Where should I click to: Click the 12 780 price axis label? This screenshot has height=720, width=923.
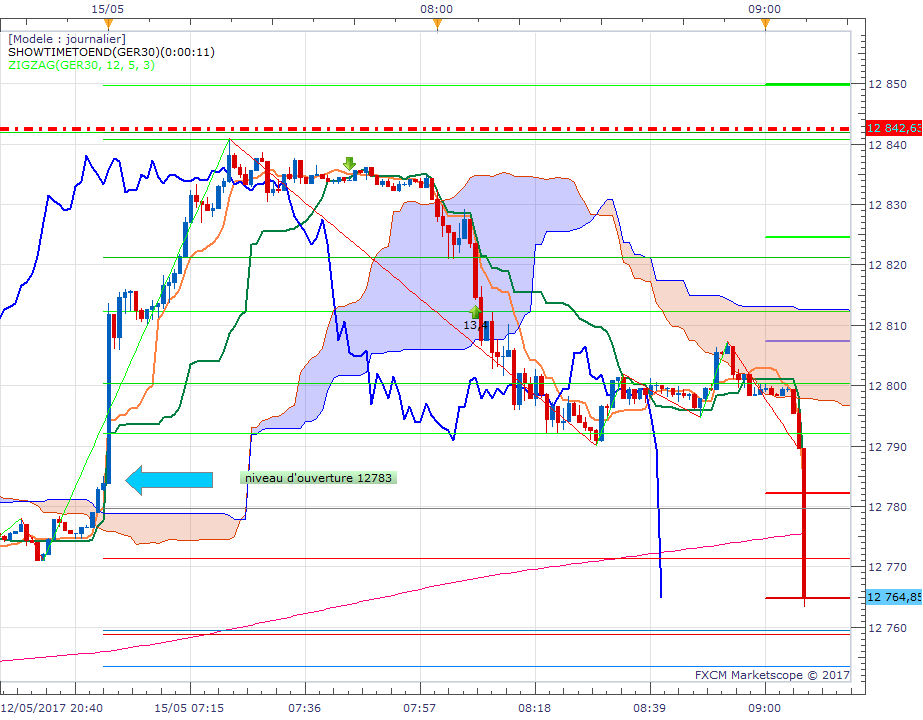(x=887, y=507)
